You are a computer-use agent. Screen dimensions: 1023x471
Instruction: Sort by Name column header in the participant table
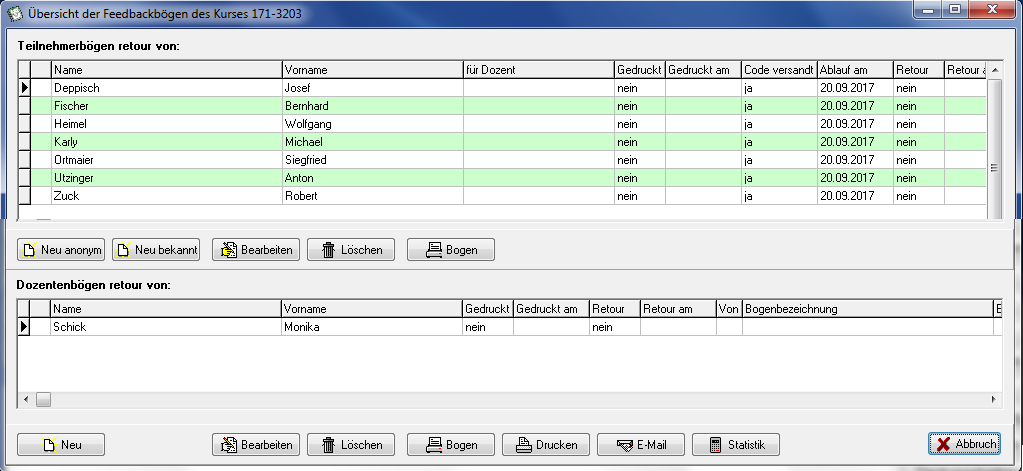167,70
